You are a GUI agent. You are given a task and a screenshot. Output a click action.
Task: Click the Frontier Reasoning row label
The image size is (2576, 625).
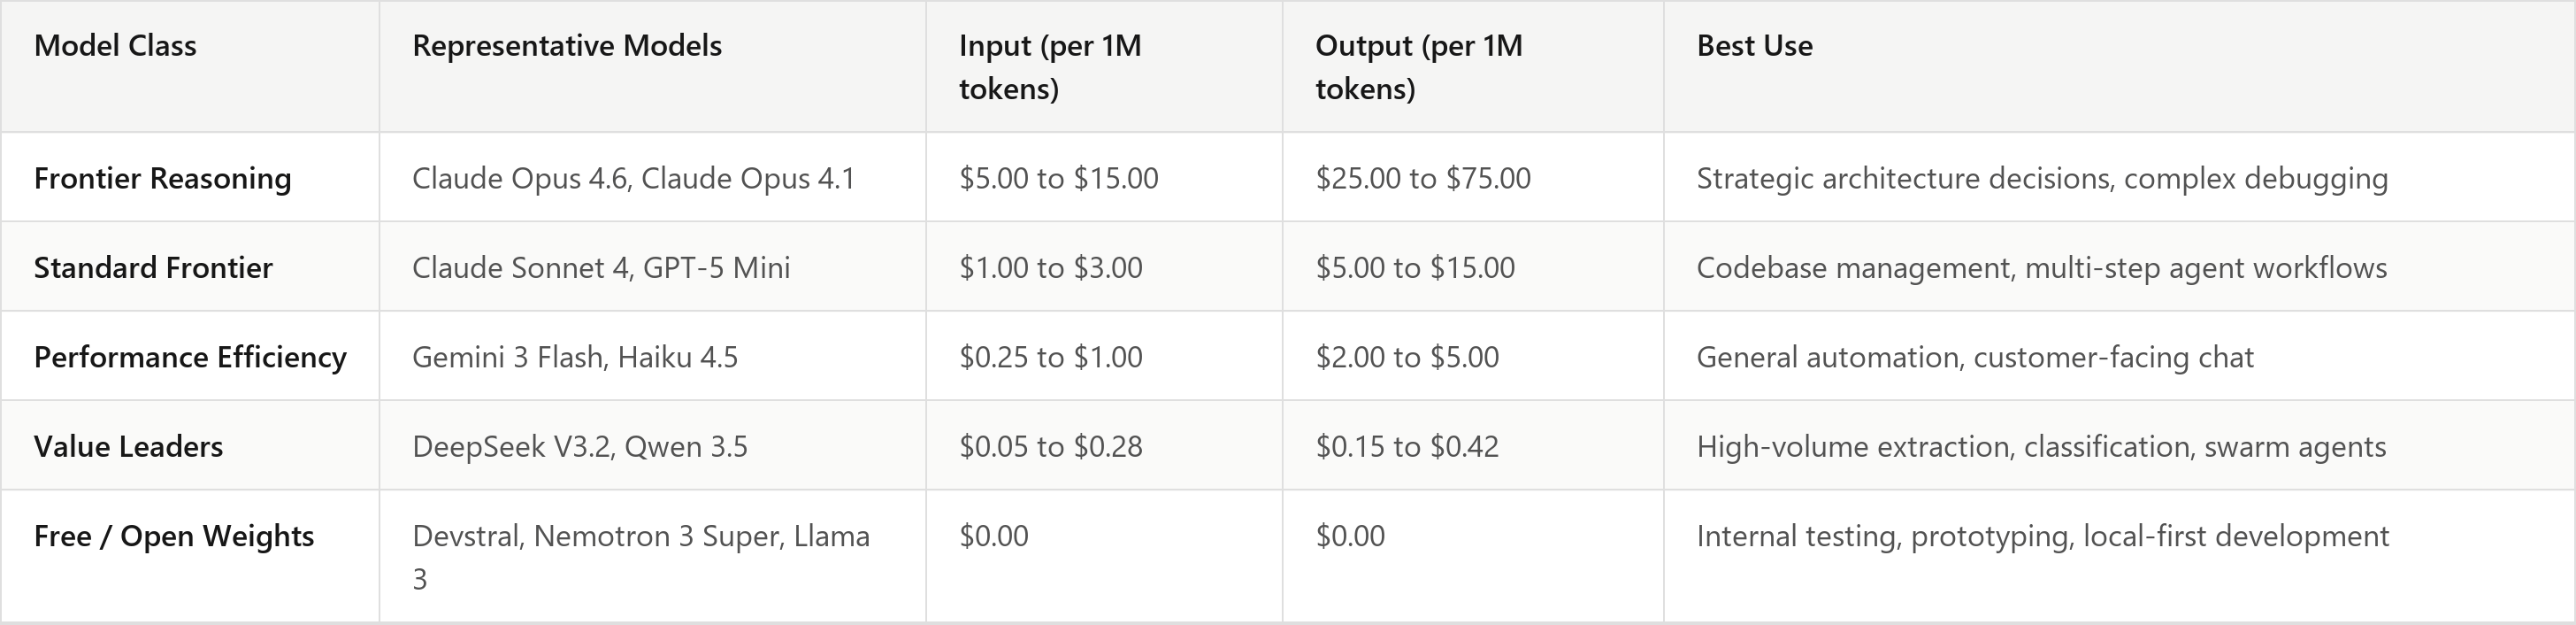pos(163,178)
